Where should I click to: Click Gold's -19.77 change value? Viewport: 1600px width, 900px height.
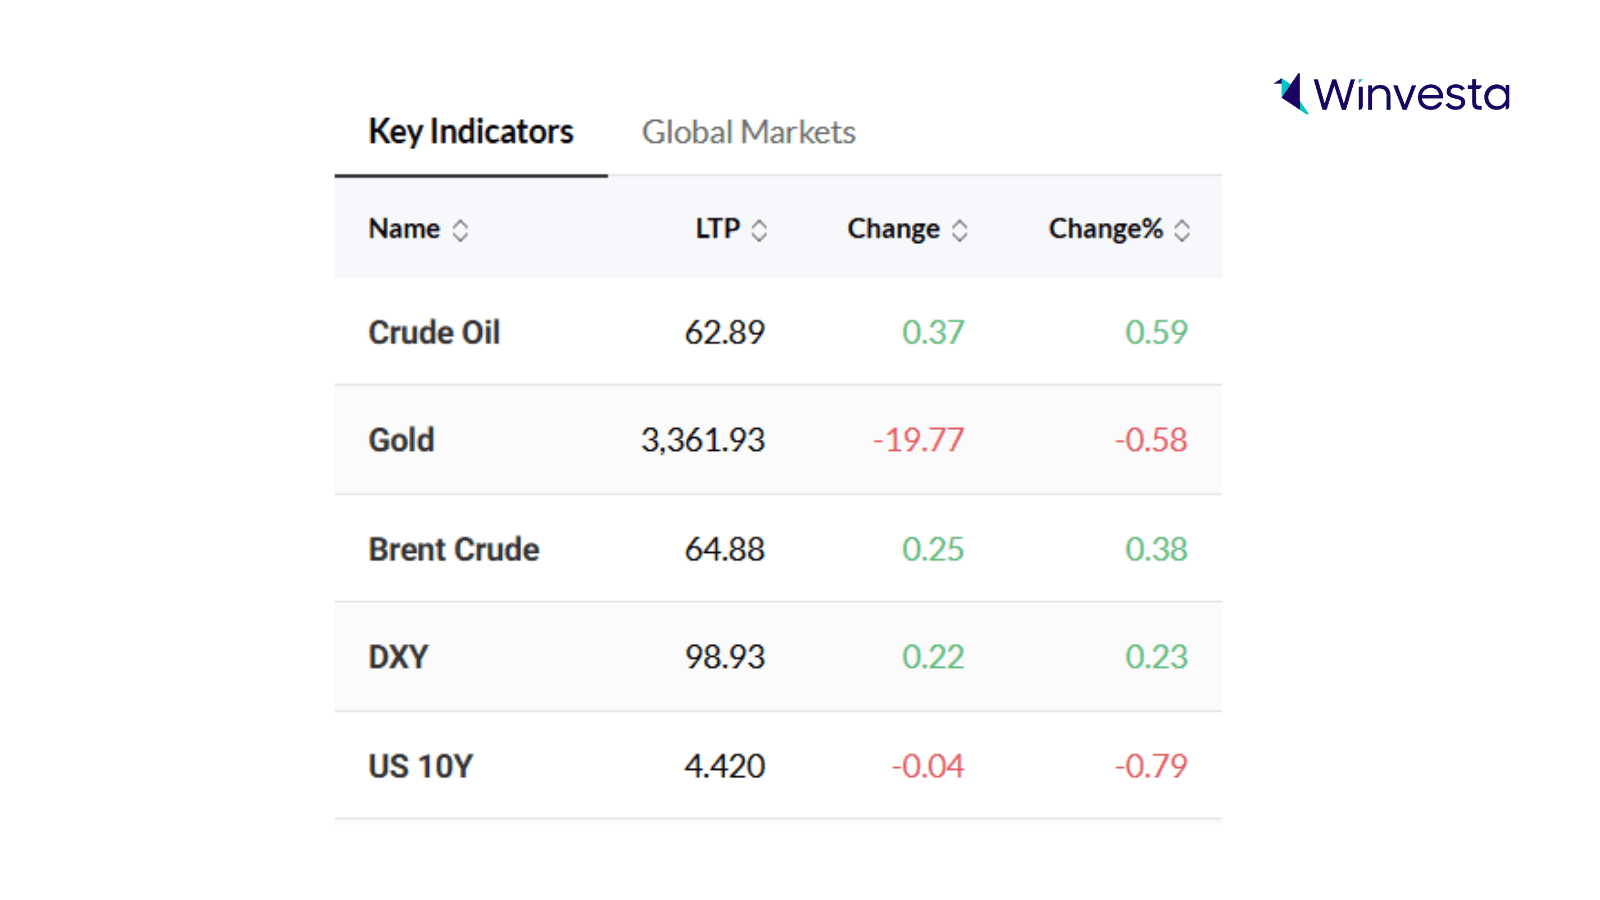pos(918,440)
